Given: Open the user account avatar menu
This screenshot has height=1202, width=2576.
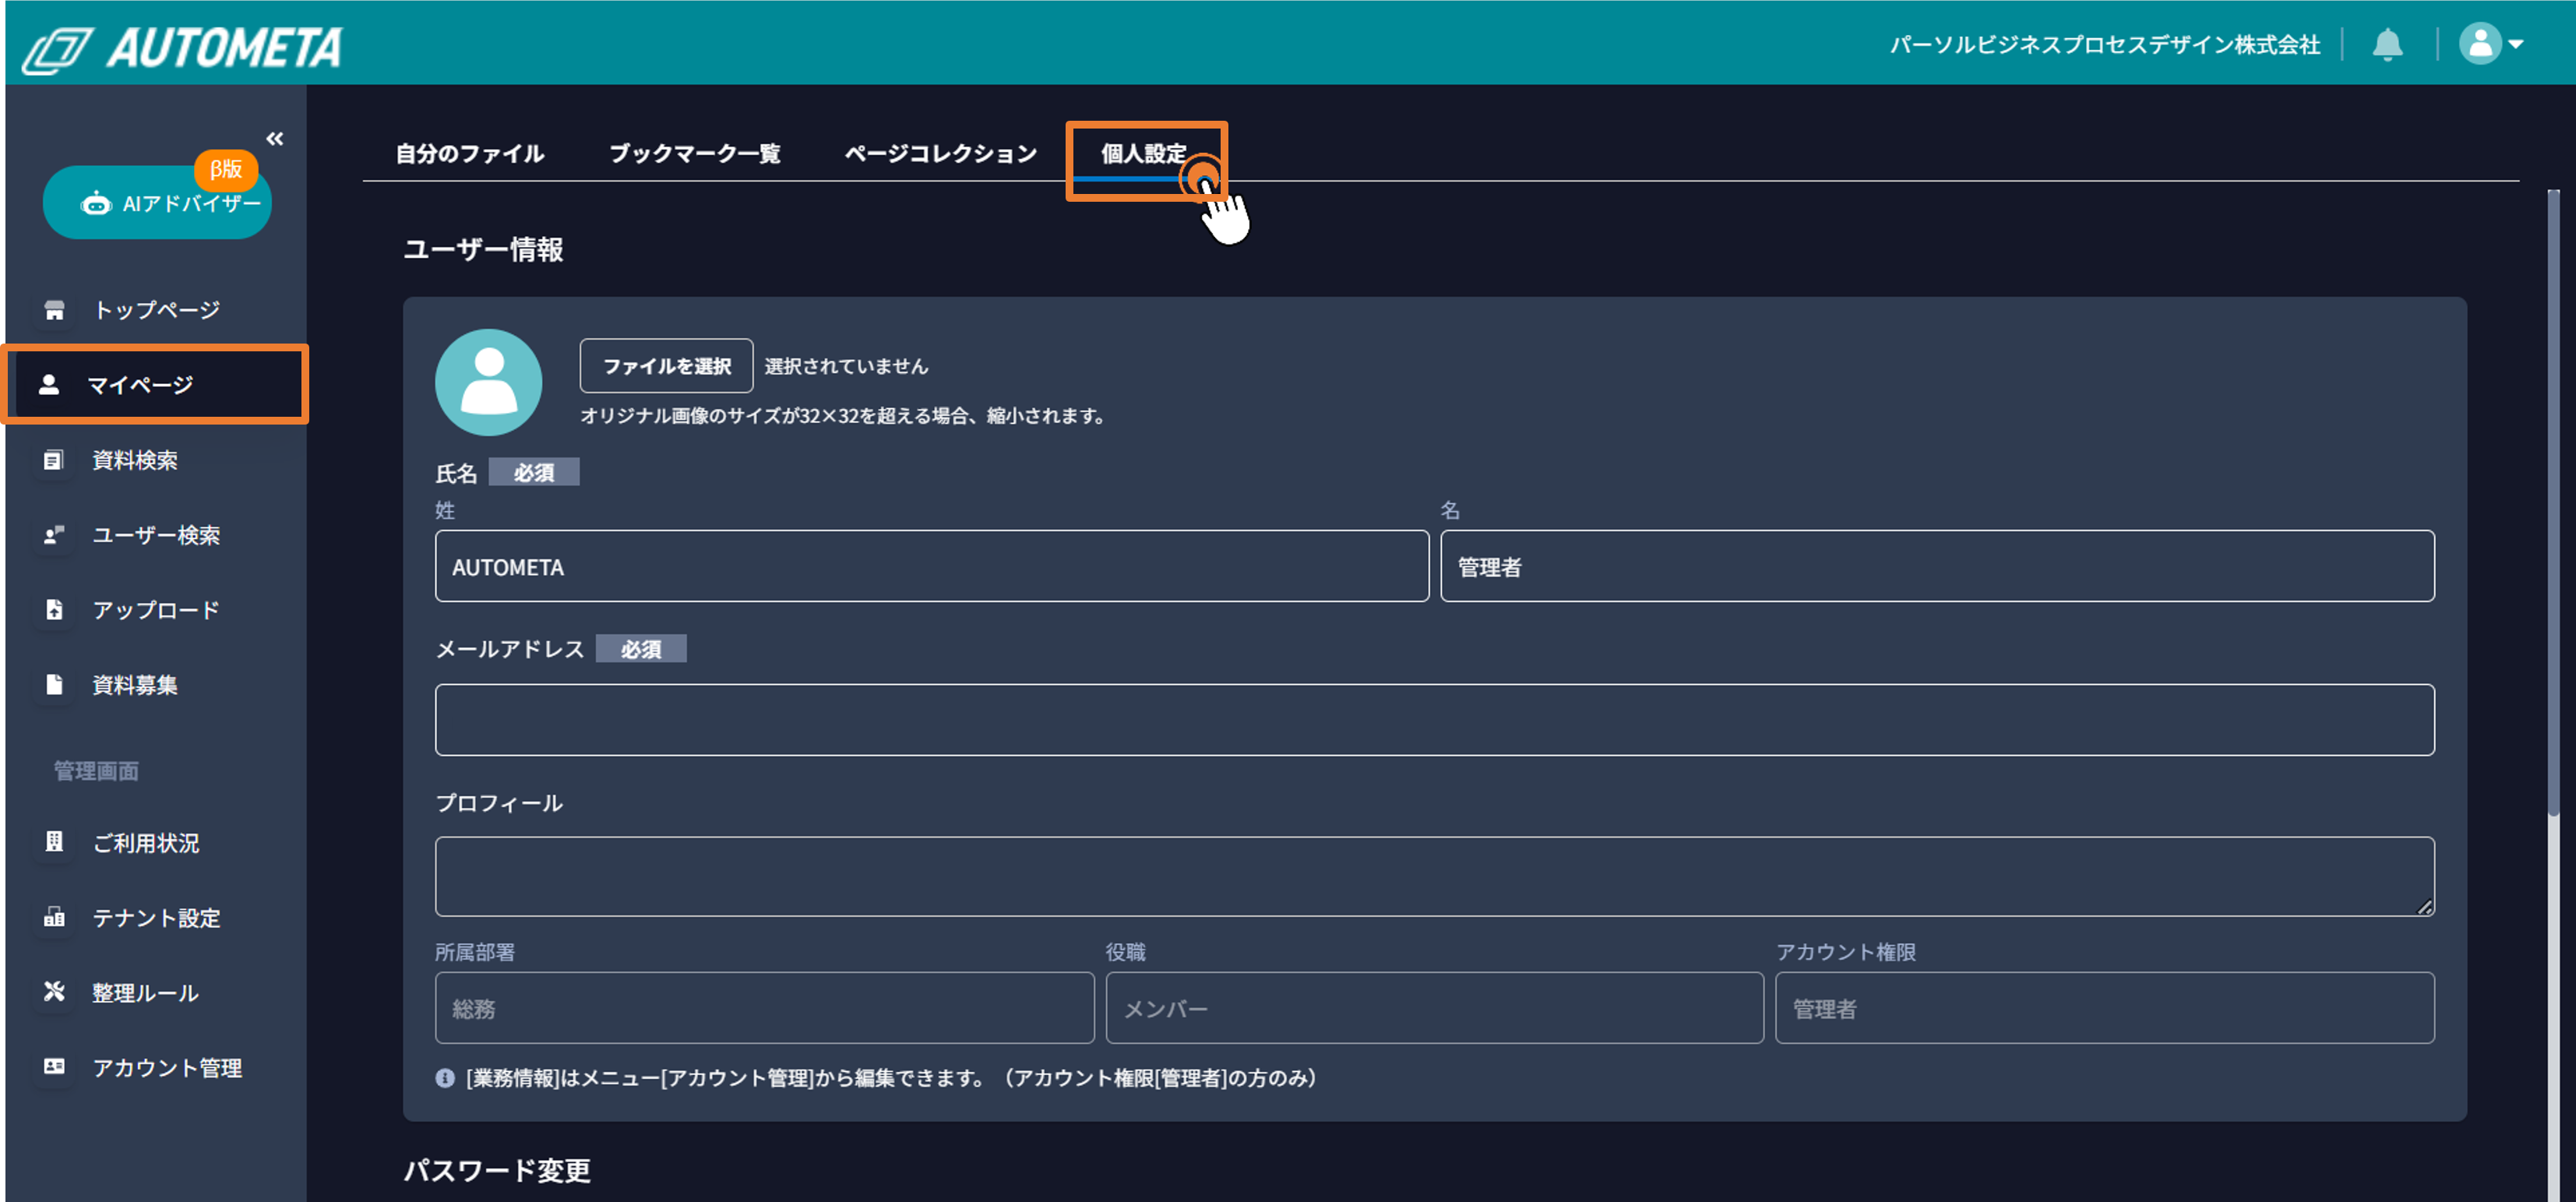Looking at the screenshot, I should (2491, 44).
